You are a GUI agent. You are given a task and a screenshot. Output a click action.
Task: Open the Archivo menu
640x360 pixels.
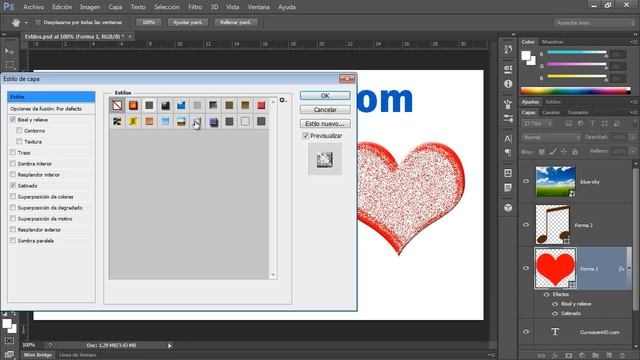34,7
